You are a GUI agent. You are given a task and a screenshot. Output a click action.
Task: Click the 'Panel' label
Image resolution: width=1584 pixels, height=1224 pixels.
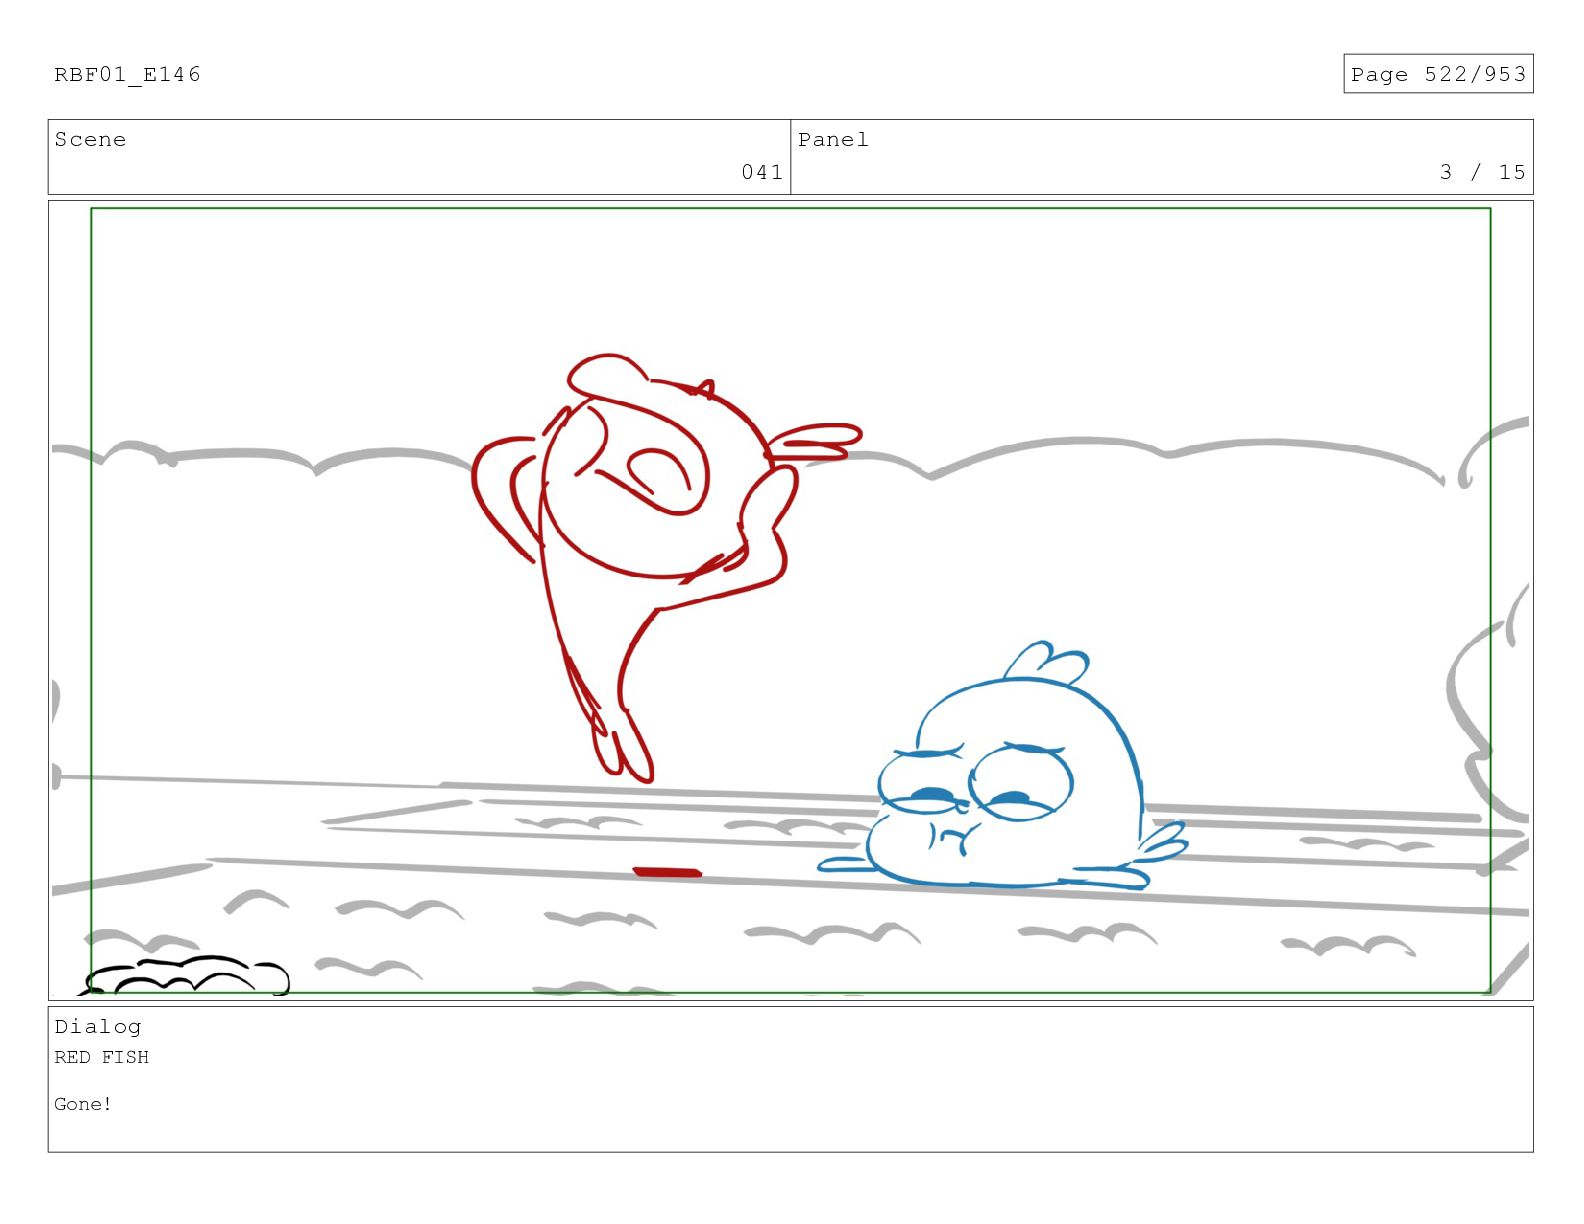[833, 140]
